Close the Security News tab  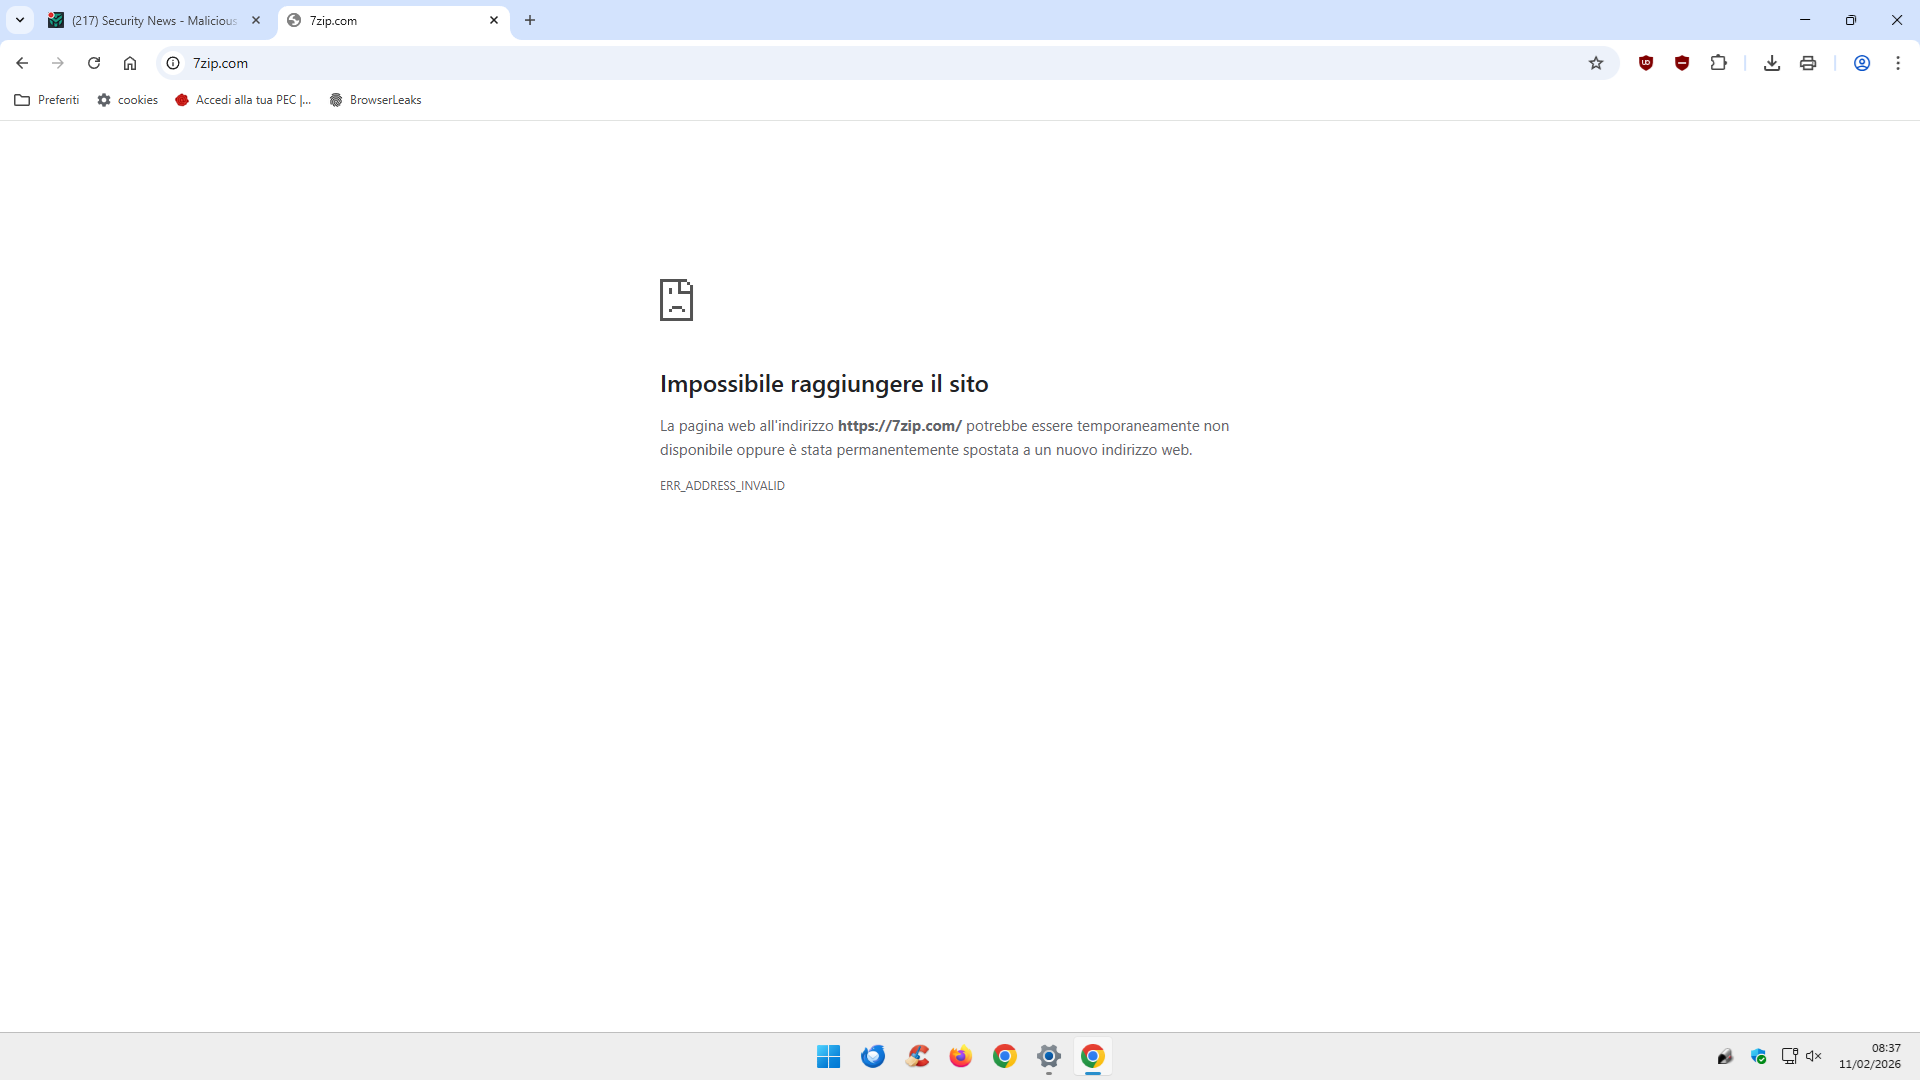coord(256,20)
